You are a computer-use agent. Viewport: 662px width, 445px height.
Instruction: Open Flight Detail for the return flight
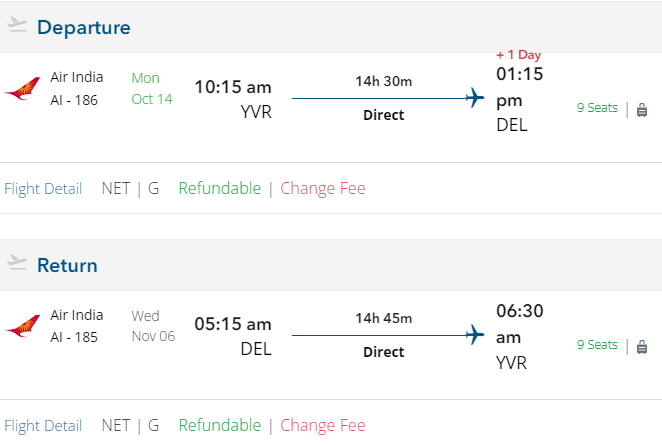click(43, 425)
